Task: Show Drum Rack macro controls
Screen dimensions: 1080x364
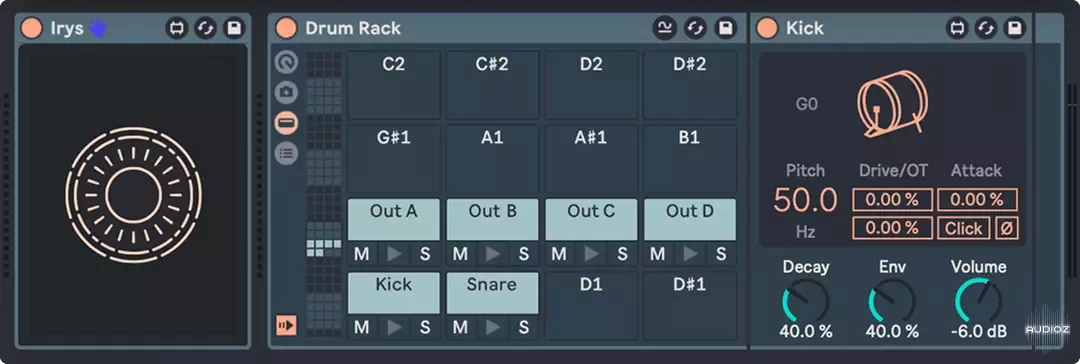Action: click(x=286, y=63)
